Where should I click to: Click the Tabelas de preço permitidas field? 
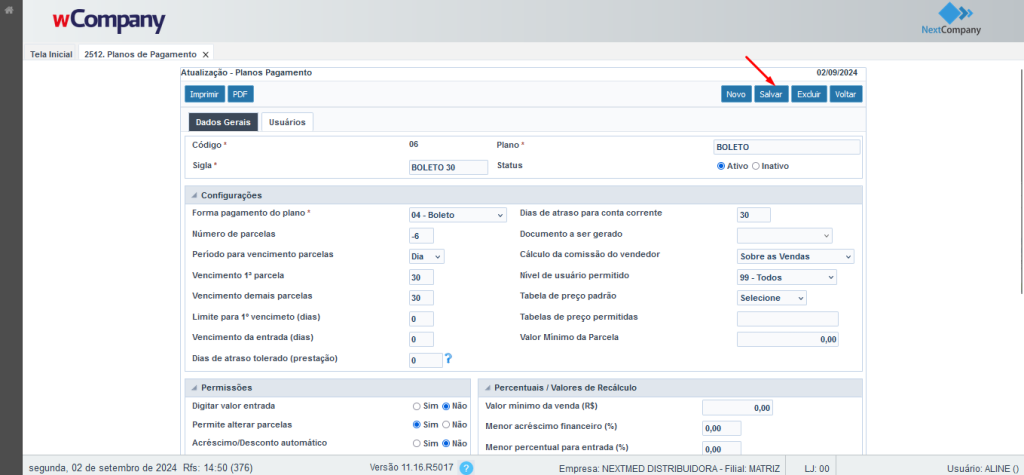[x=788, y=318]
